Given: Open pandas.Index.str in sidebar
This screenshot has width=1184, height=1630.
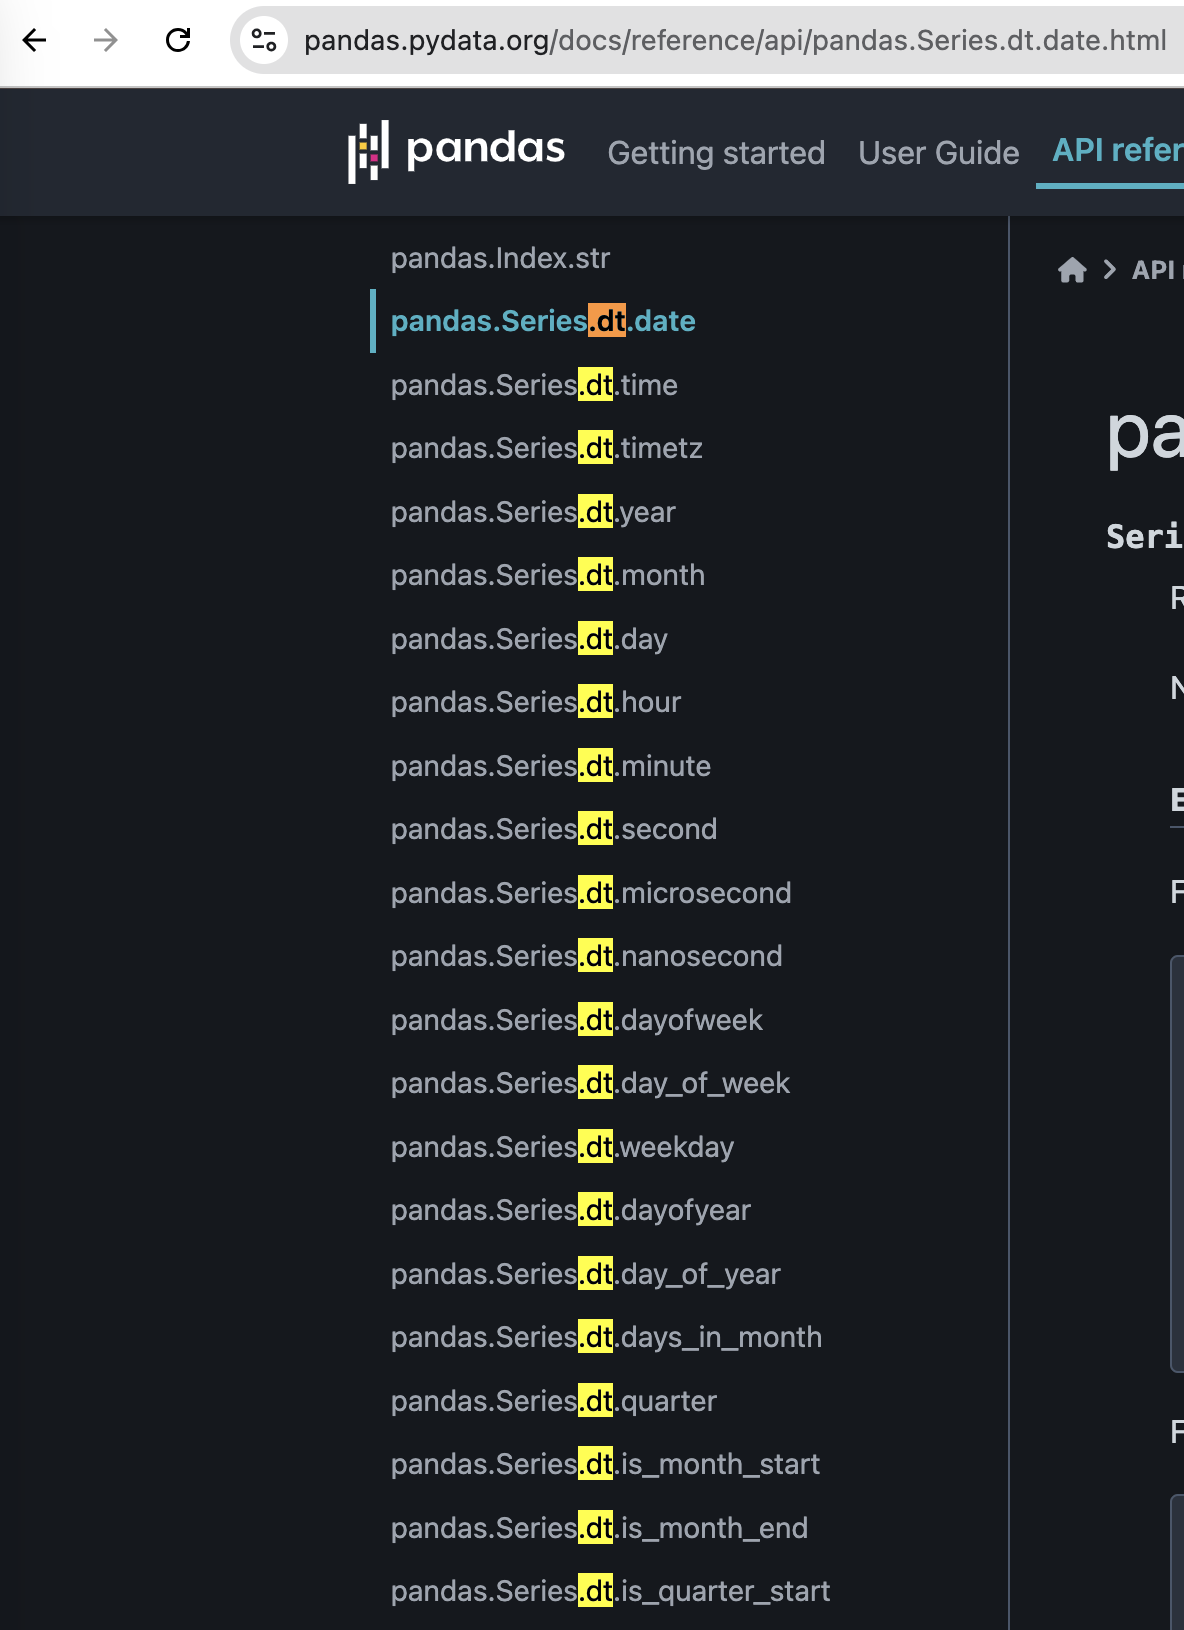Looking at the screenshot, I should [x=500, y=258].
